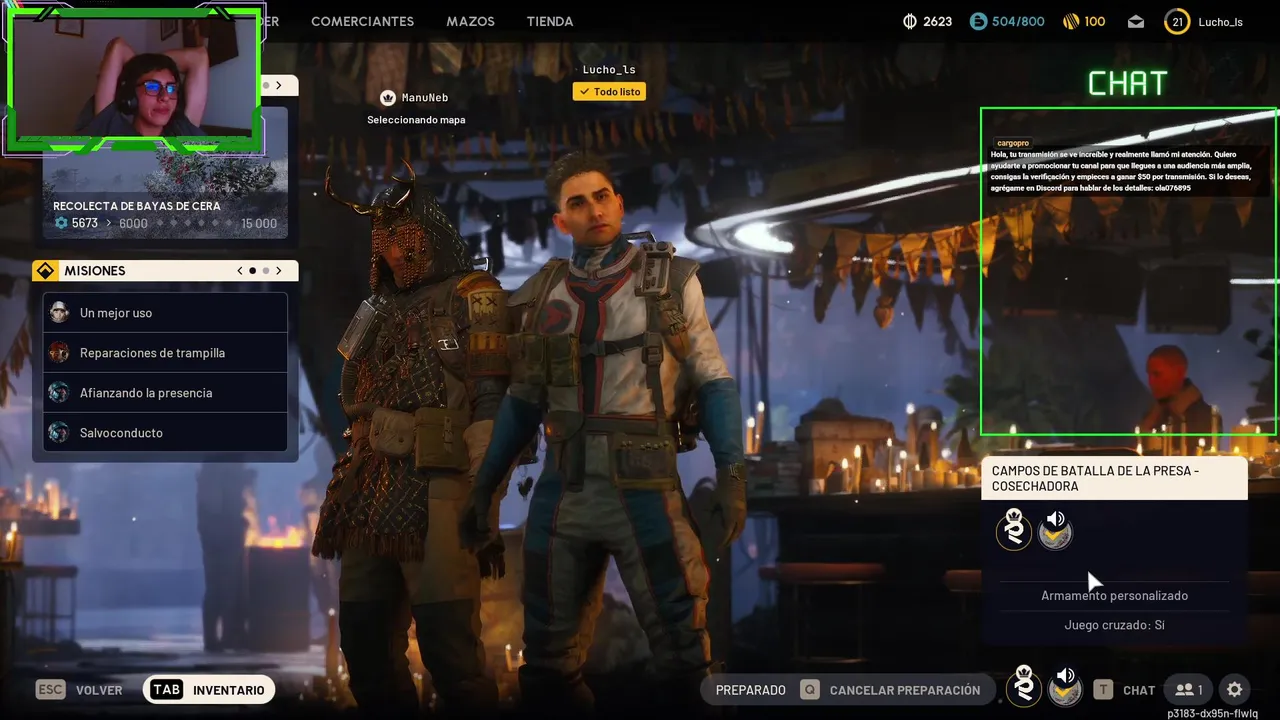Click speaker teammate badge in bottom bar

1065,687
